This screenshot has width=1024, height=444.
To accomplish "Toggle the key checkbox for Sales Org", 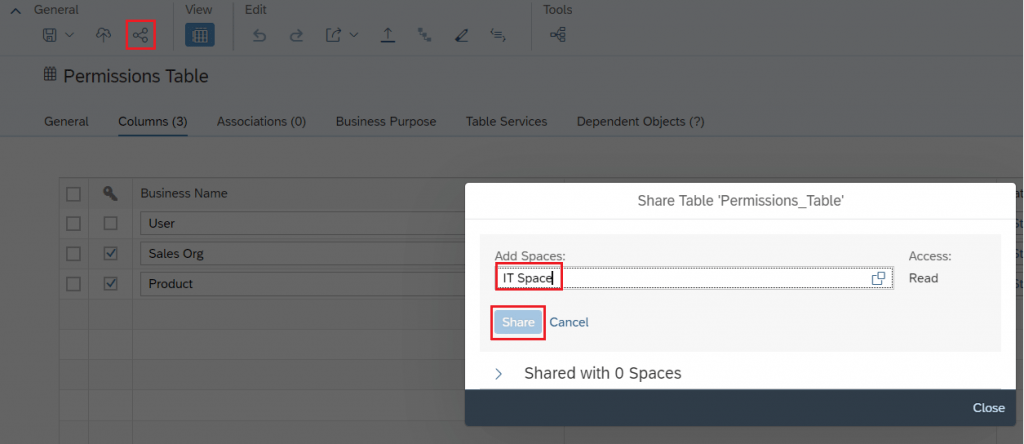I will coord(111,253).
